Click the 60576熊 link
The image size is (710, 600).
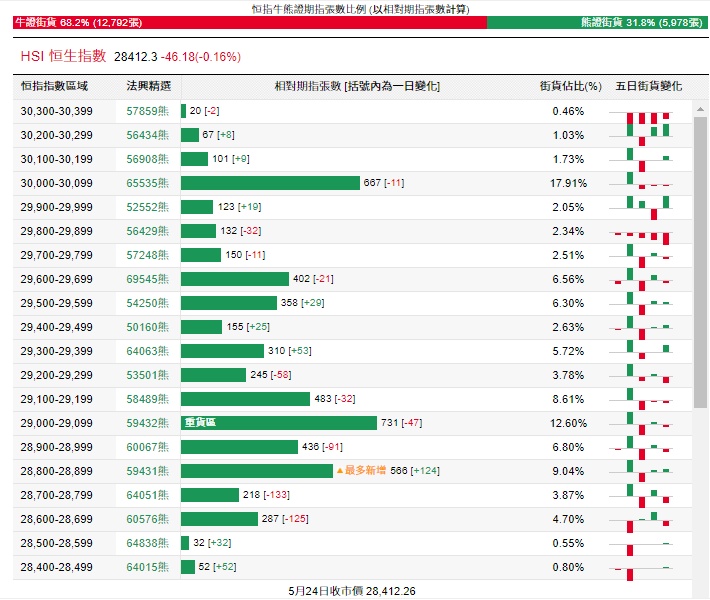point(147,519)
